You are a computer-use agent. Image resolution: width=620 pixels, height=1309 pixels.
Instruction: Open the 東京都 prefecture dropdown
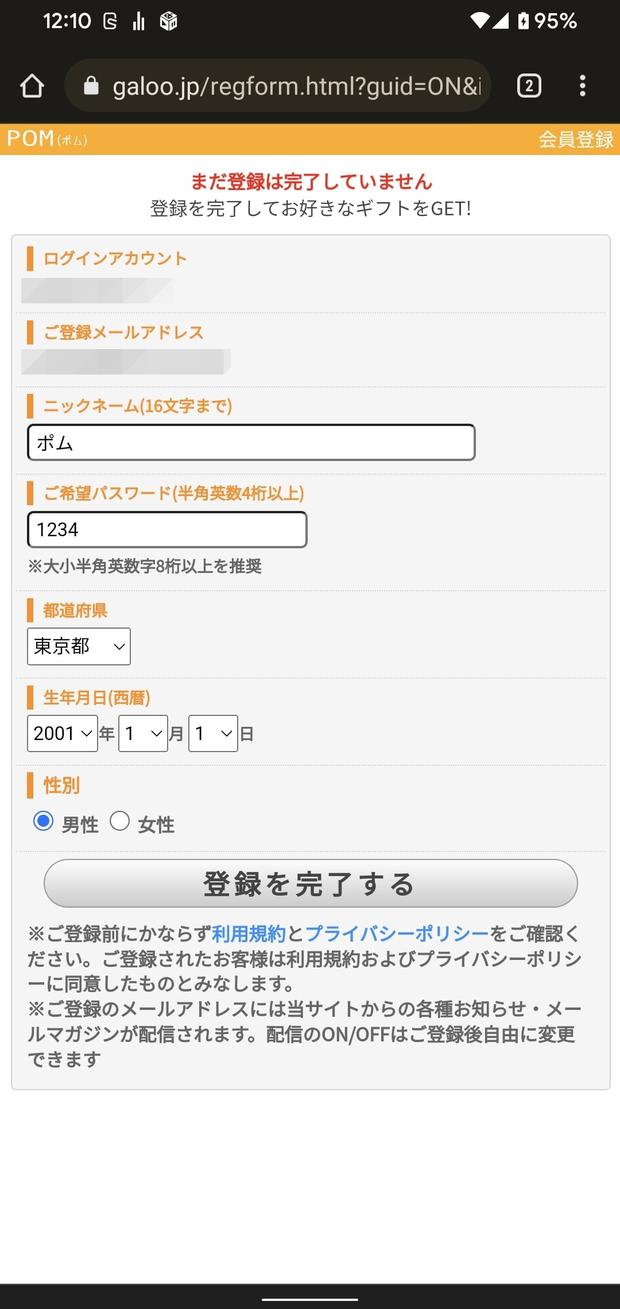pyautogui.click(x=79, y=647)
